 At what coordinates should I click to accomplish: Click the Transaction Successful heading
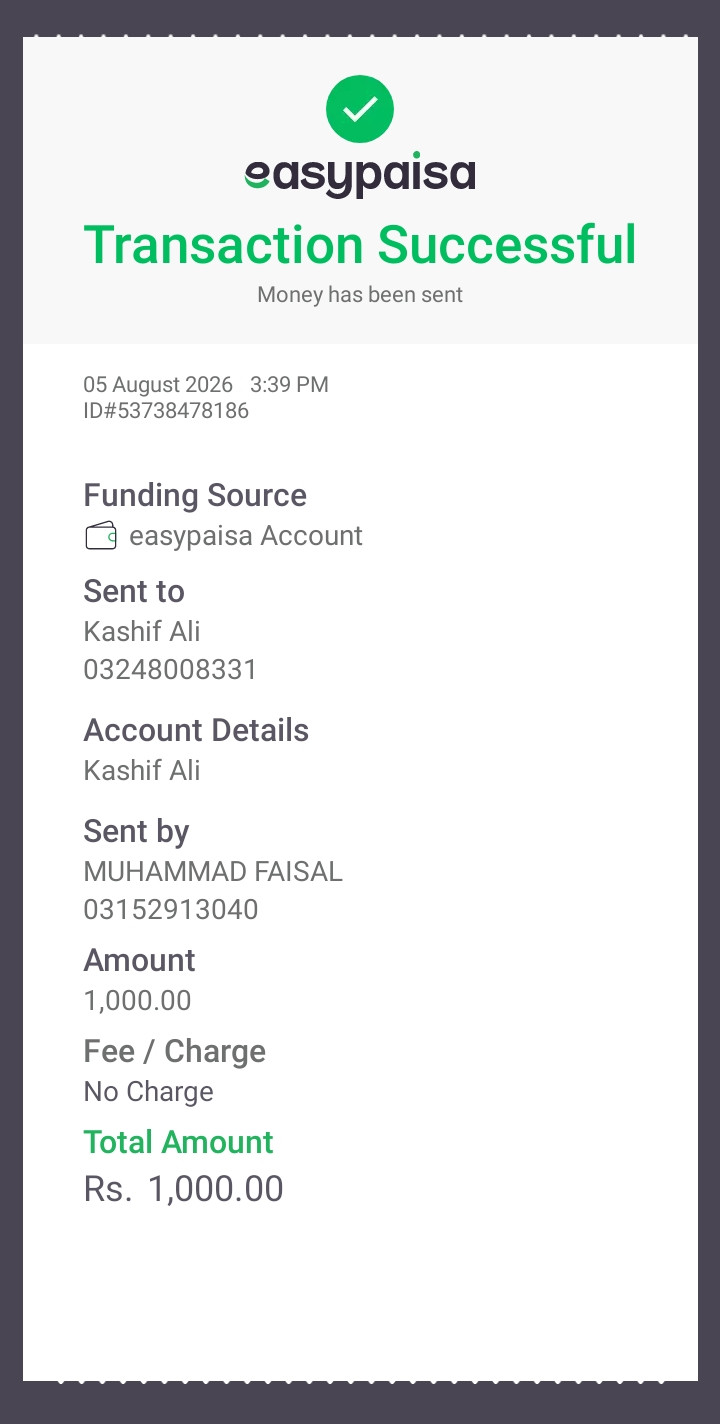pos(360,245)
